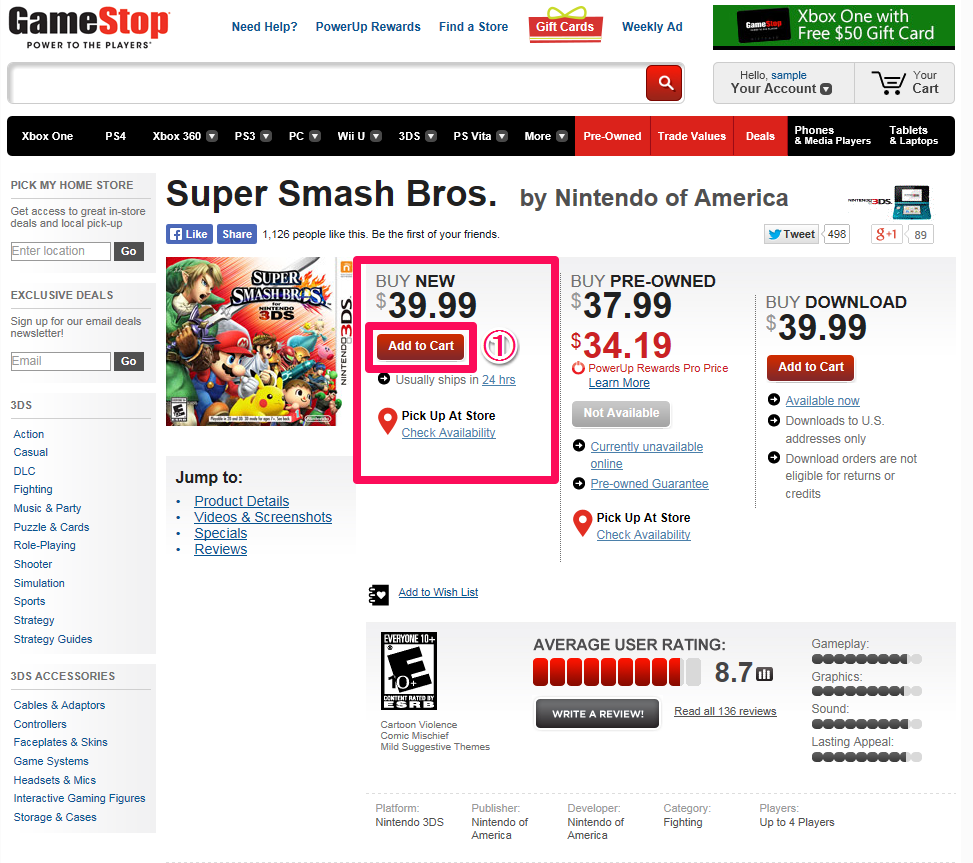
Task: Open the shopping cart icon
Action: point(888,83)
